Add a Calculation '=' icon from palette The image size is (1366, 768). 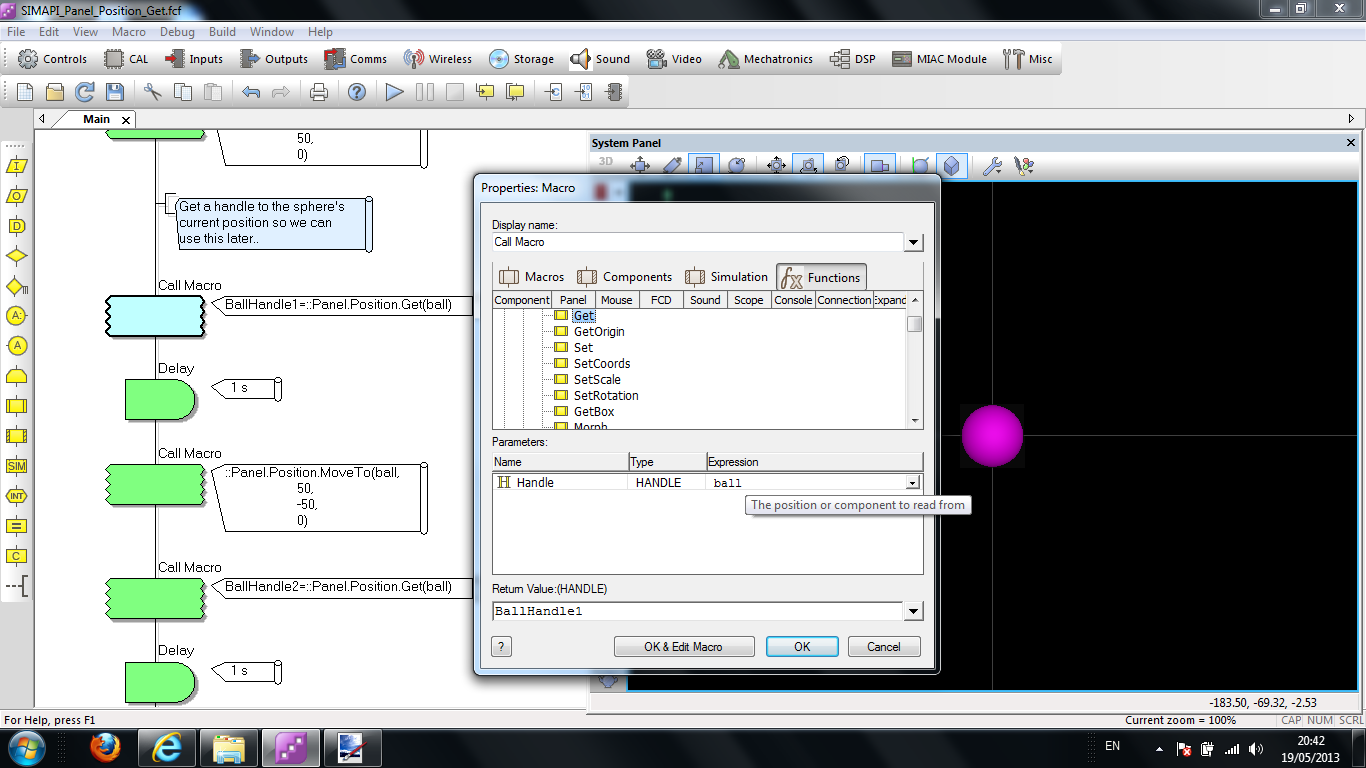coord(16,526)
